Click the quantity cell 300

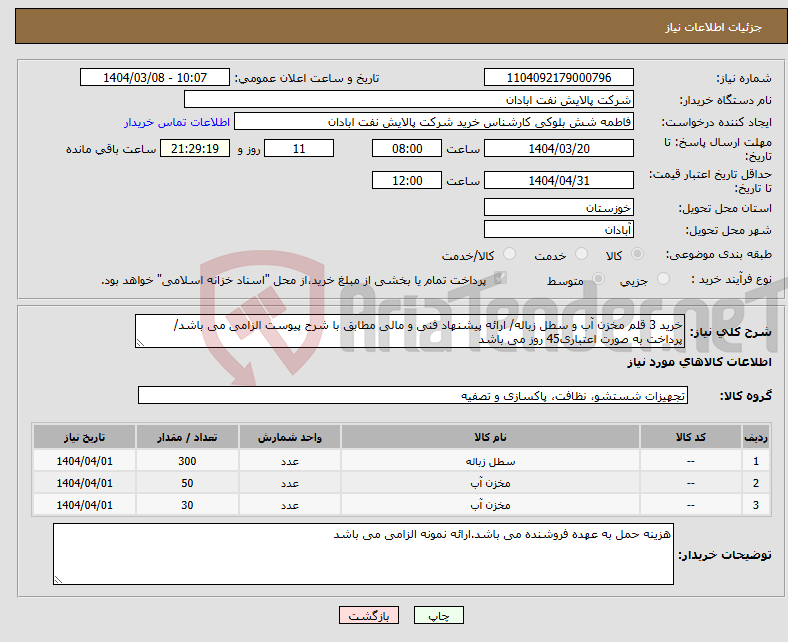click(x=187, y=461)
